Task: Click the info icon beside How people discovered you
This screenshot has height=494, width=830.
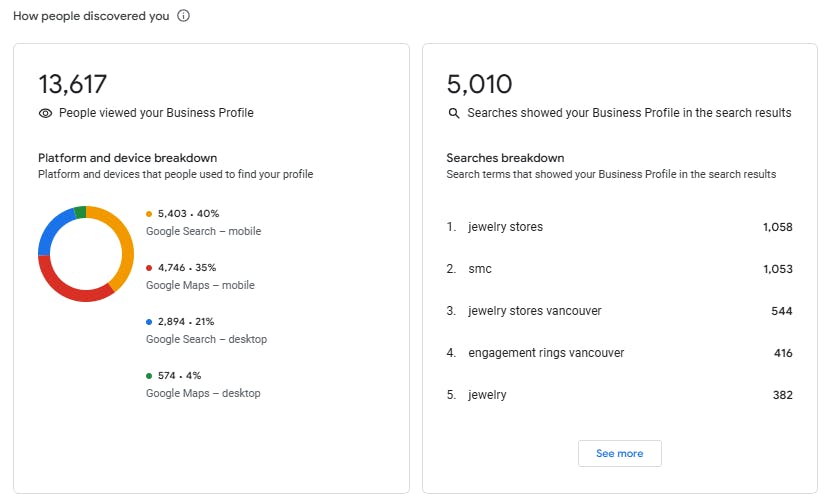Action: coord(183,16)
